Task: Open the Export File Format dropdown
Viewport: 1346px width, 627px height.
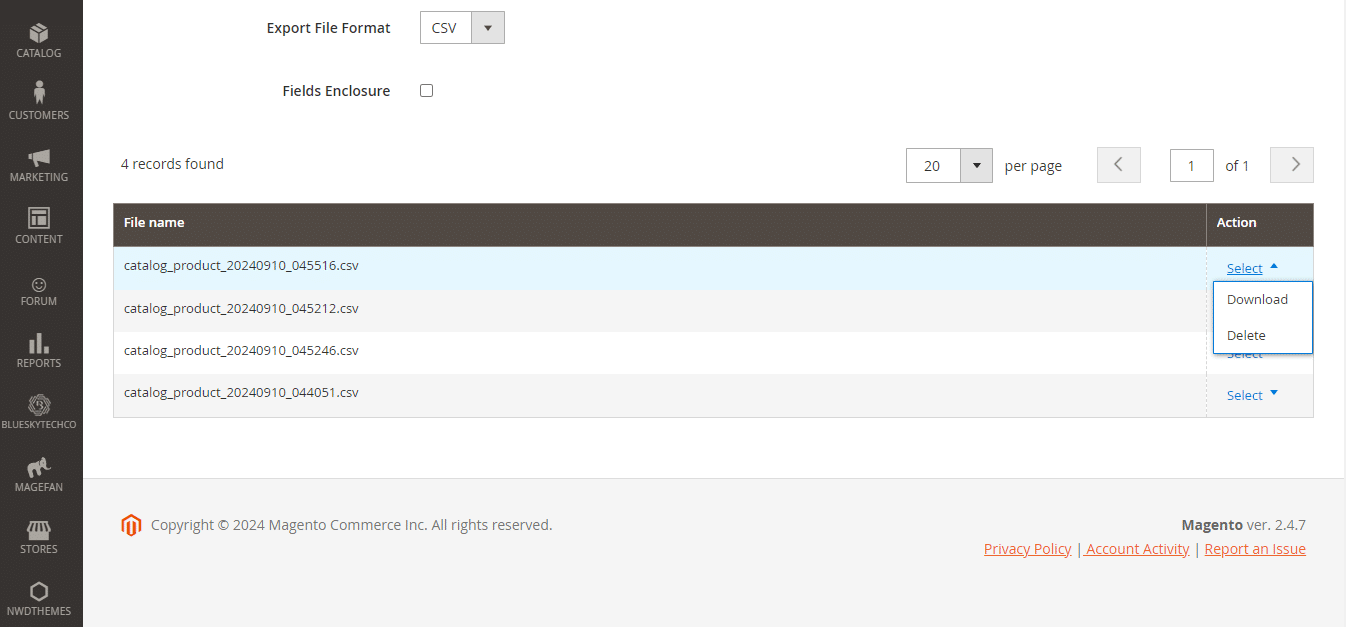Action: pyautogui.click(x=487, y=27)
